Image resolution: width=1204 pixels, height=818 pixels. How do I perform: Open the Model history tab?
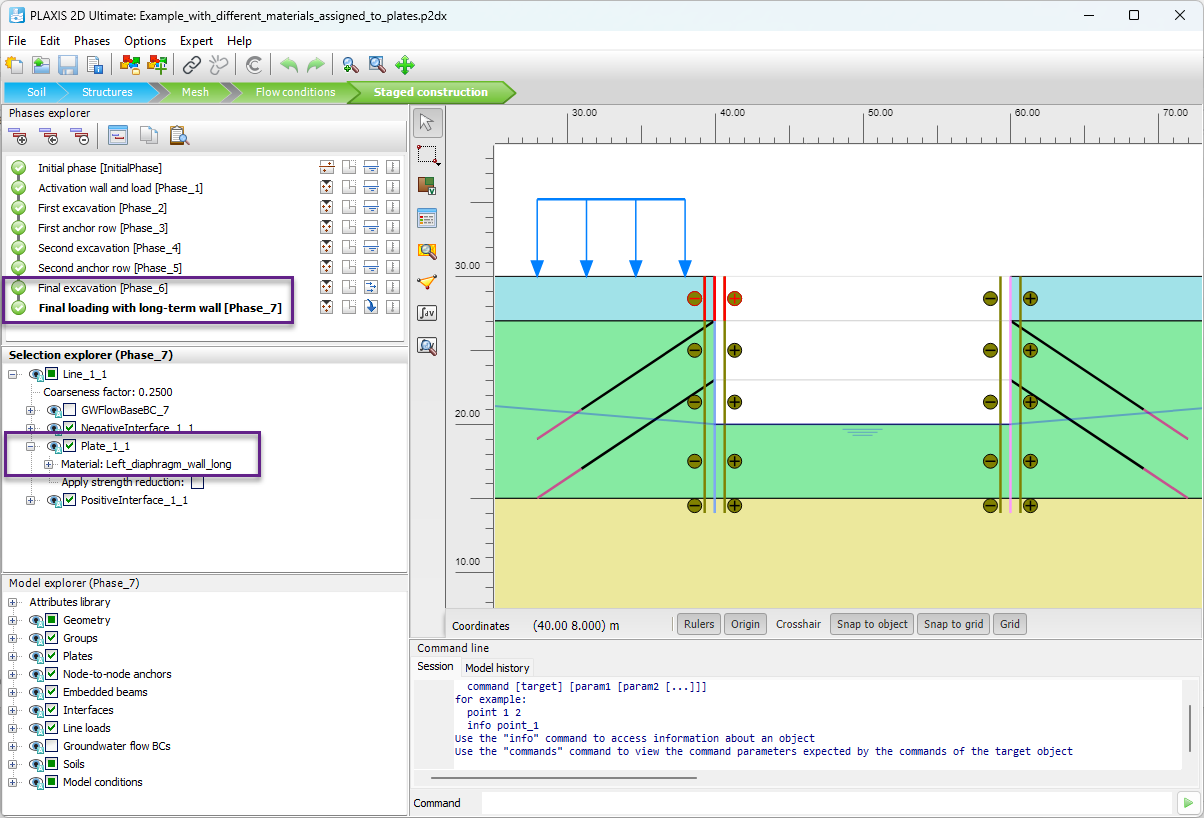tap(498, 668)
